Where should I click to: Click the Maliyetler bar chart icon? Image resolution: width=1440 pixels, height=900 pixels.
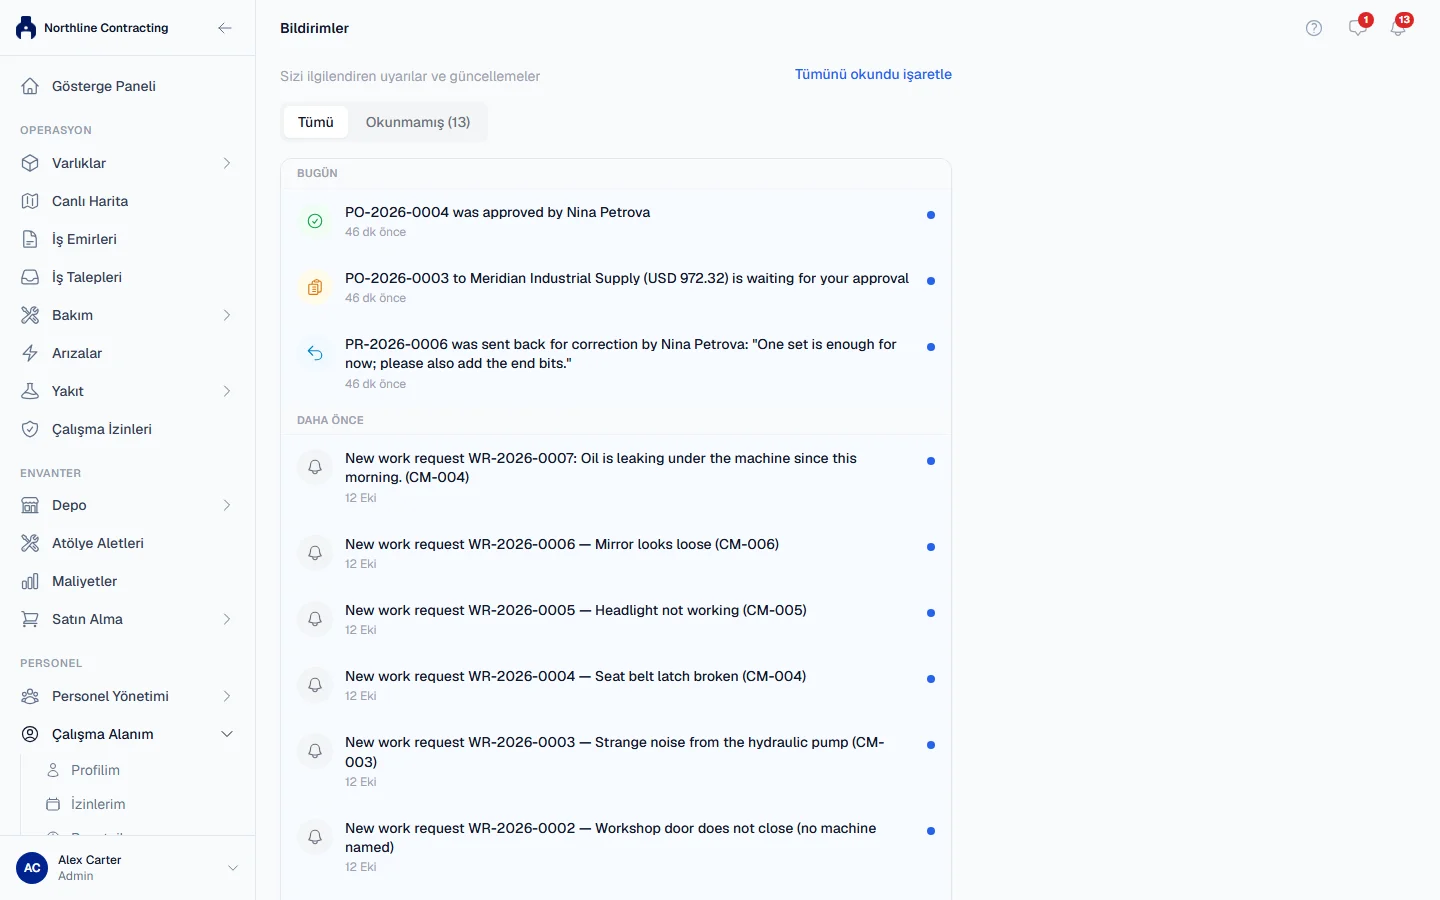click(x=30, y=581)
